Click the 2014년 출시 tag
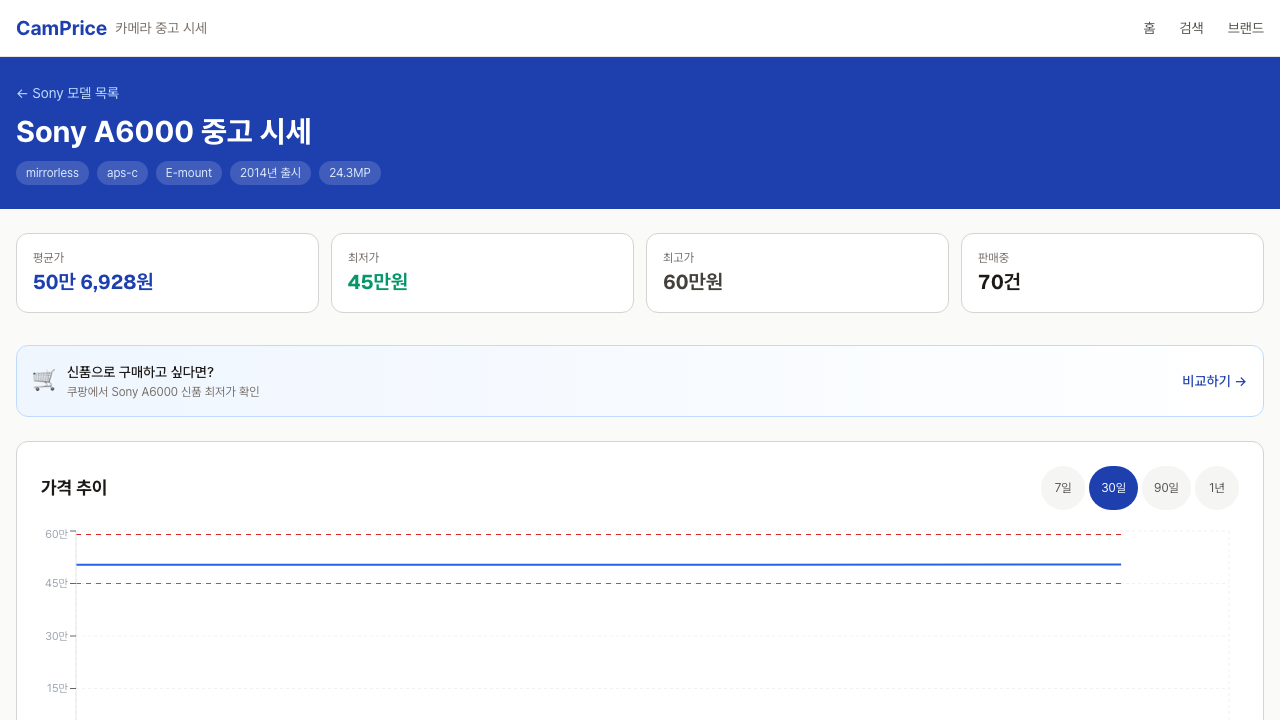Image resolution: width=1280 pixels, height=720 pixels. [270, 173]
